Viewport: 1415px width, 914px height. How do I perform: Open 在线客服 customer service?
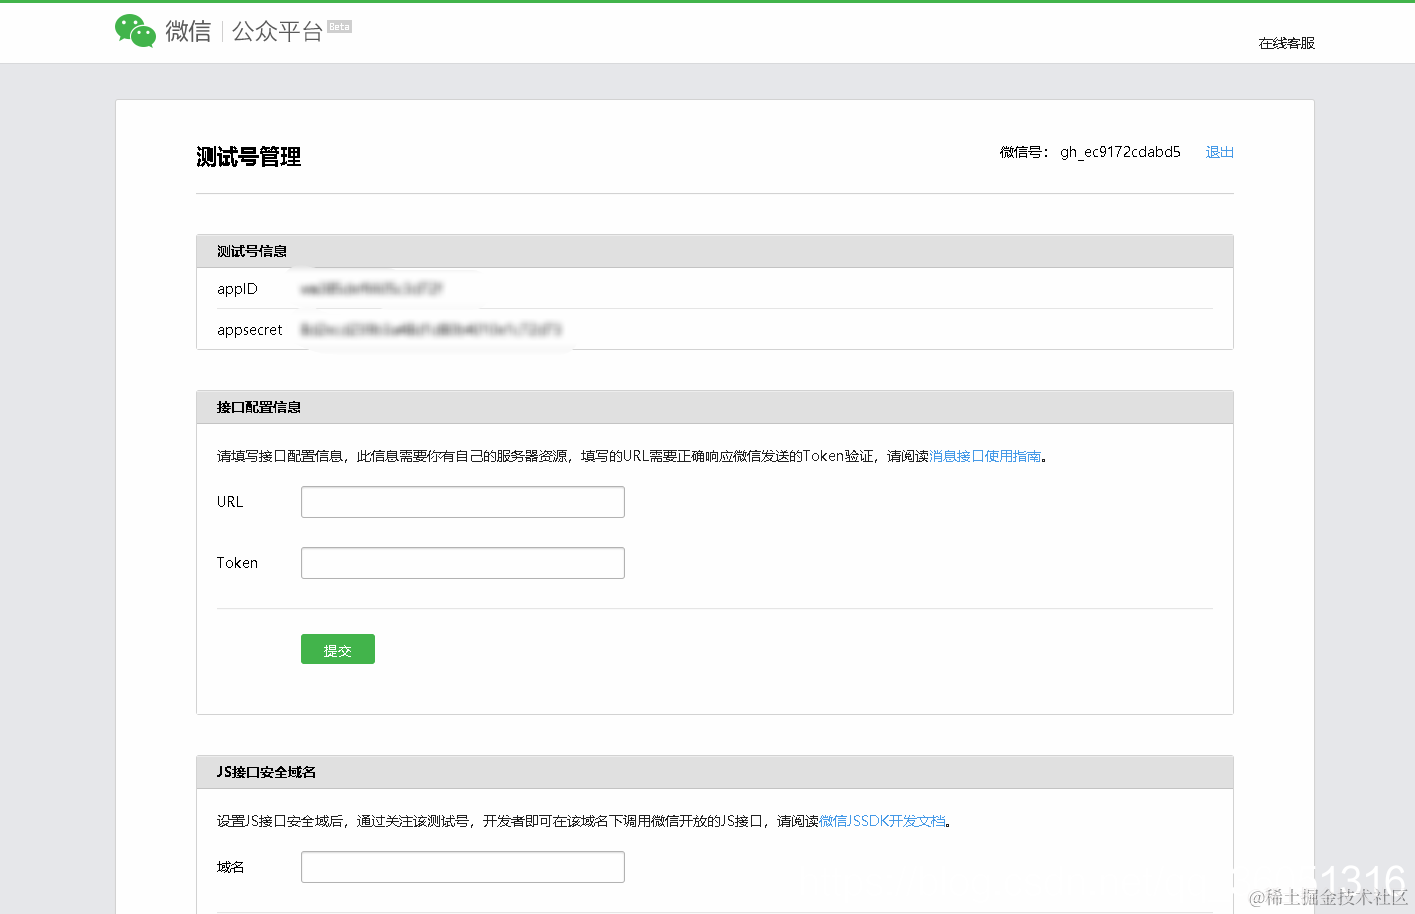click(x=1285, y=43)
